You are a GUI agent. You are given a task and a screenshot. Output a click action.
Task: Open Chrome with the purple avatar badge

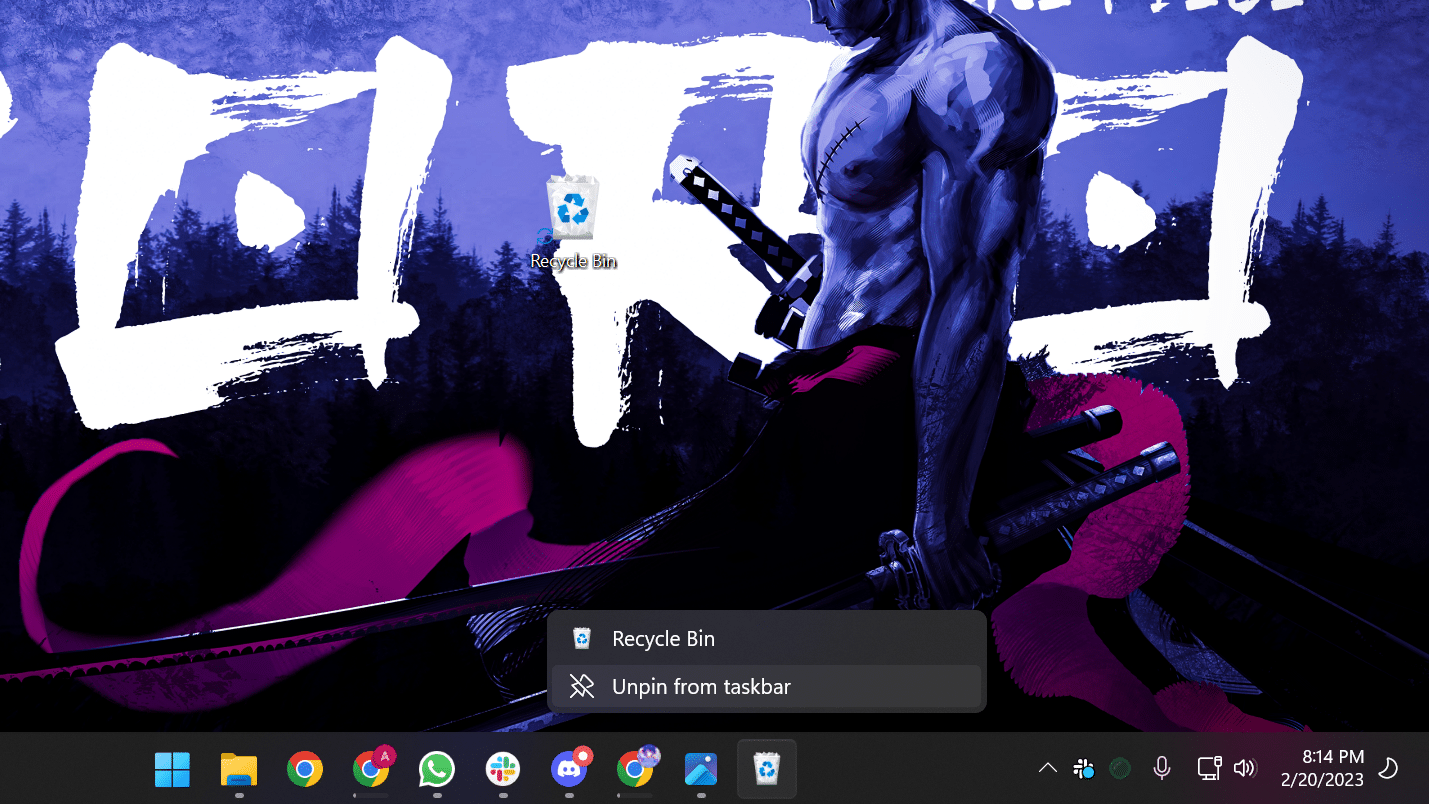click(x=635, y=769)
